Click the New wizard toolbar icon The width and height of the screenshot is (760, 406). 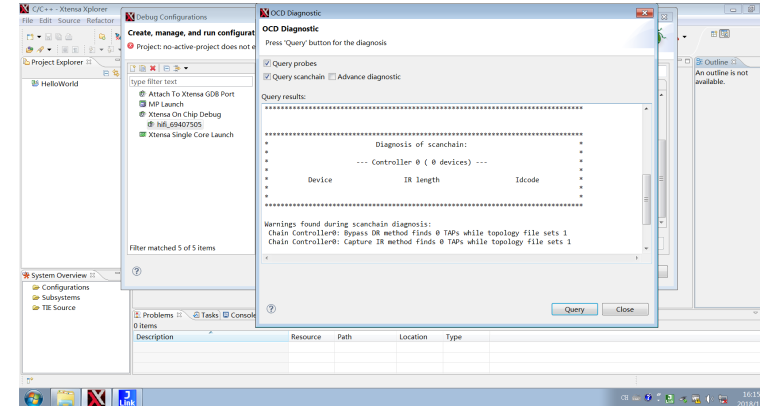click(x=30, y=37)
